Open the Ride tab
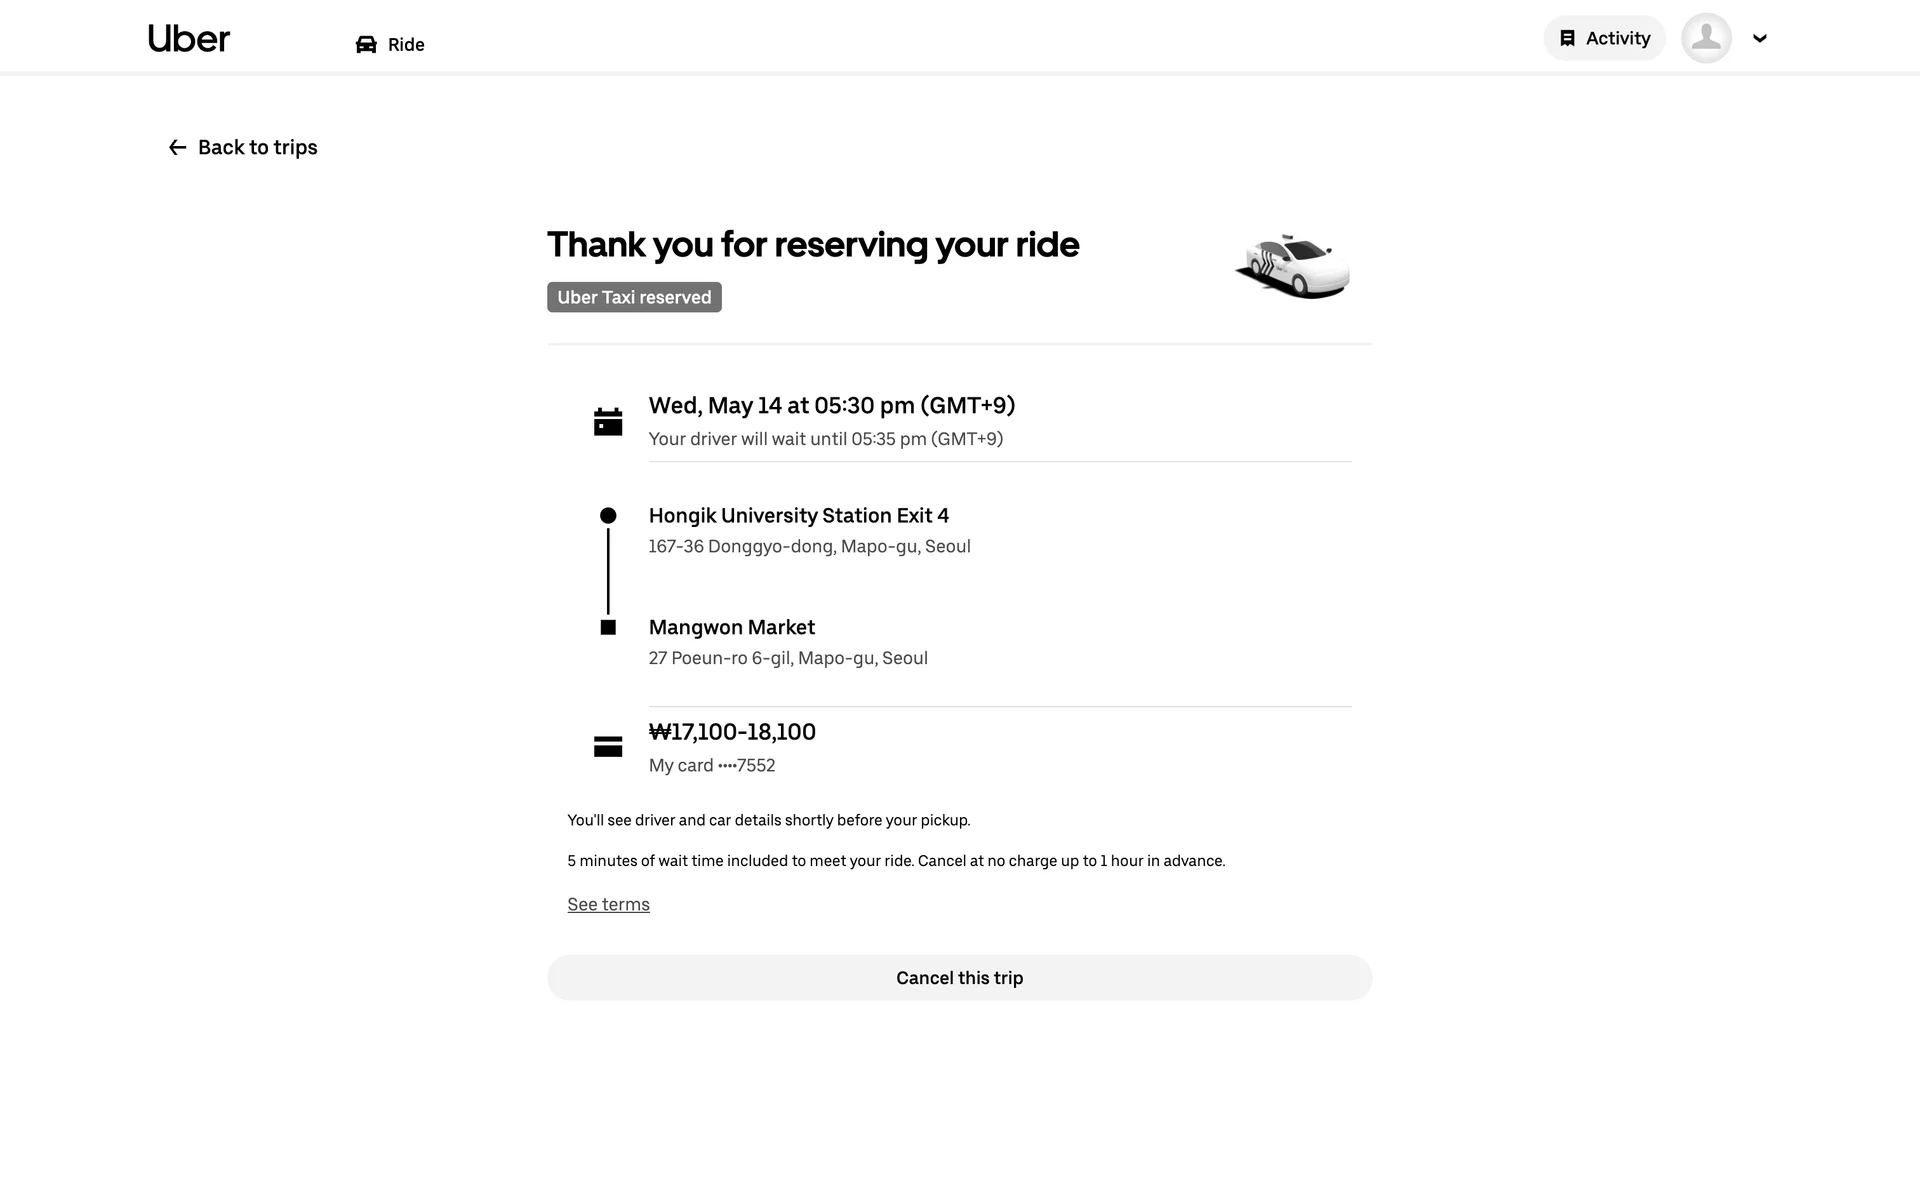The width and height of the screenshot is (1920, 1200). point(405,45)
